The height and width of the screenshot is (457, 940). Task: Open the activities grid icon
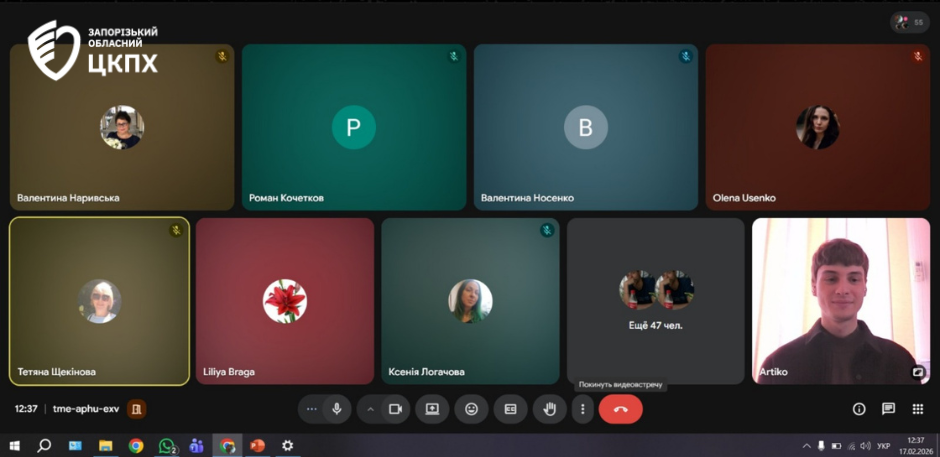click(917, 409)
